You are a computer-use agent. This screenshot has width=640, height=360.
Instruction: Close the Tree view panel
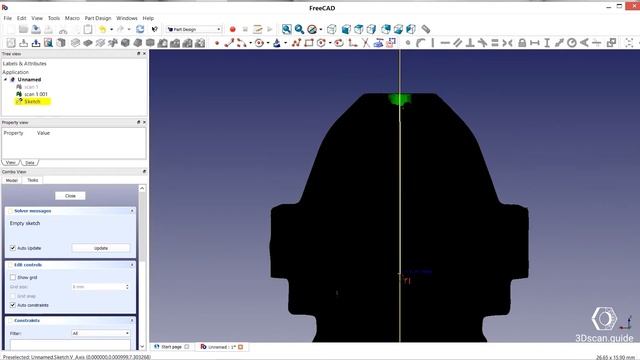(144, 53)
